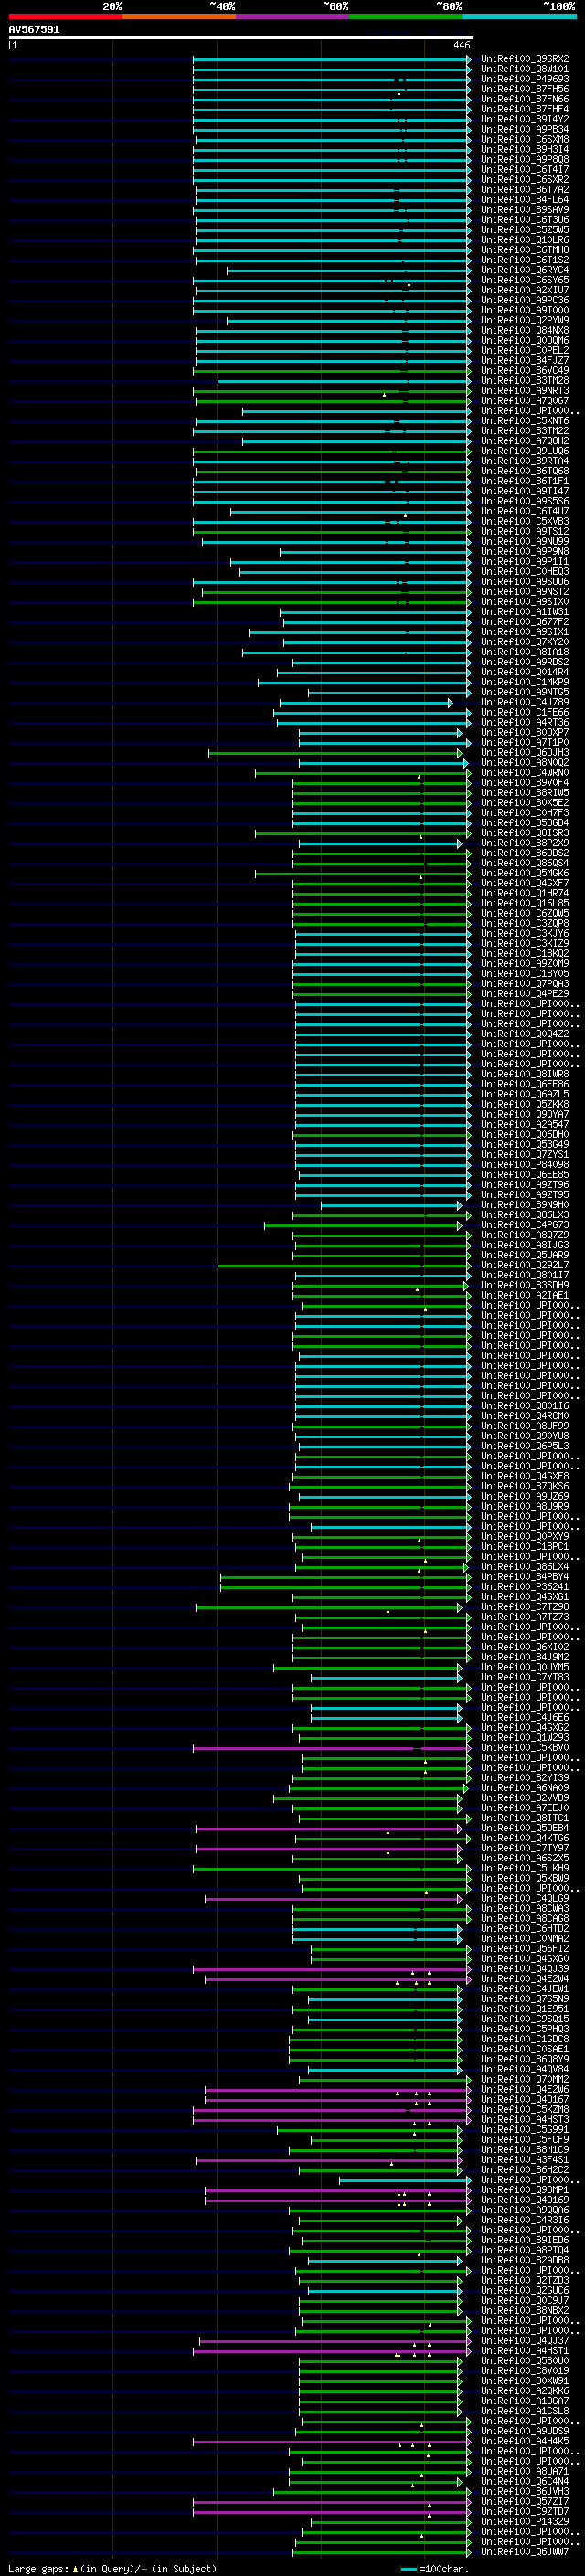
Task: Click entry UniRef100_A2XIU7
Action: click(x=525, y=290)
